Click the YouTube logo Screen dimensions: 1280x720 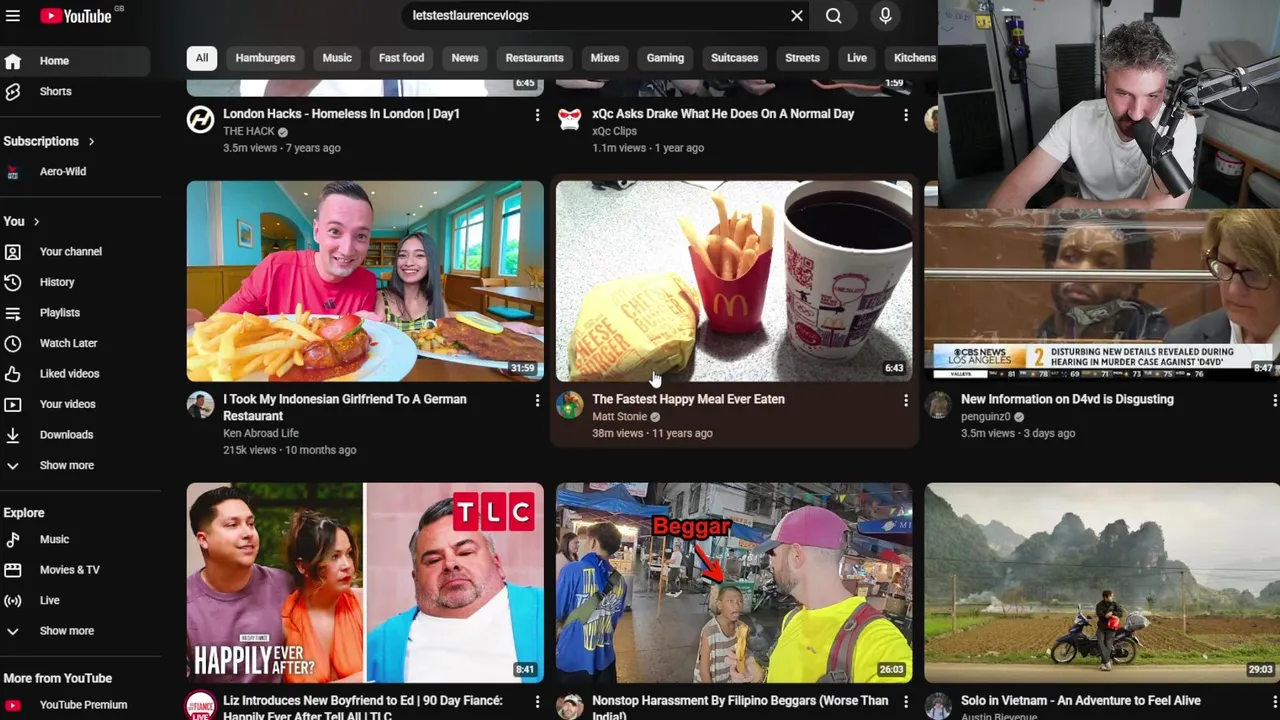pyautogui.click(x=76, y=16)
